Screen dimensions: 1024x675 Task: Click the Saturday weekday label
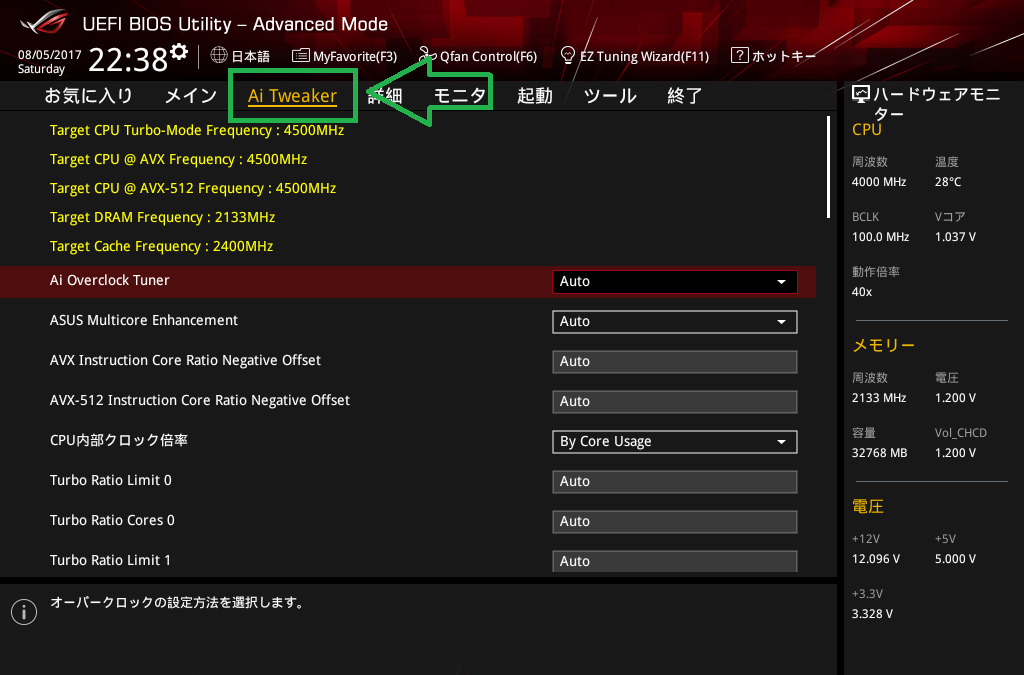pyautogui.click(x=41, y=69)
